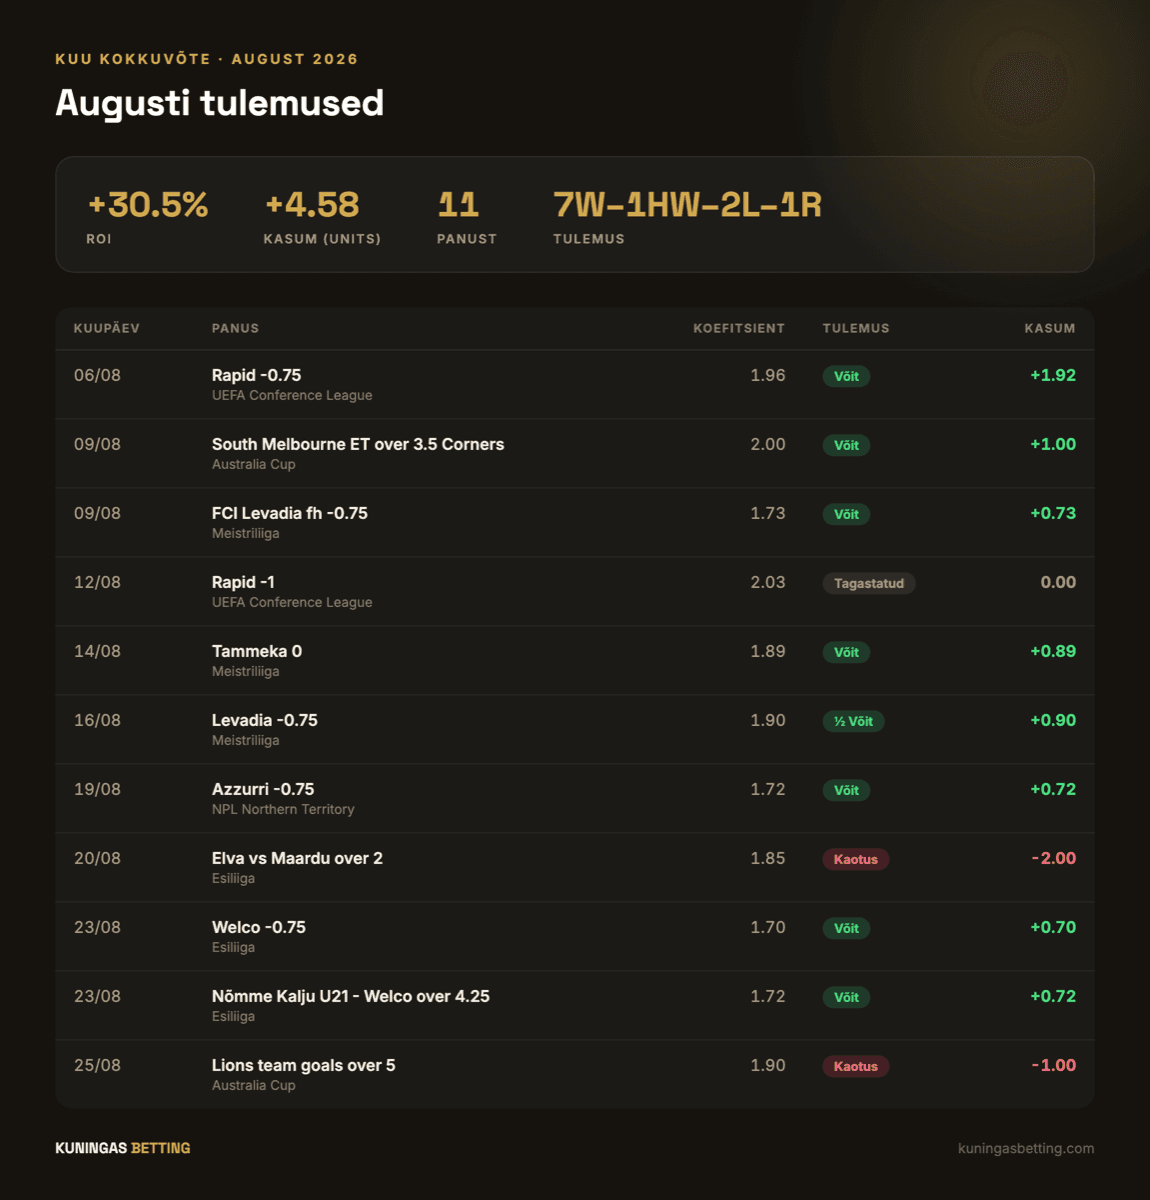Click the ½ Võit result badge
The height and width of the screenshot is (1200, 1150).
[x=853, y=721]
